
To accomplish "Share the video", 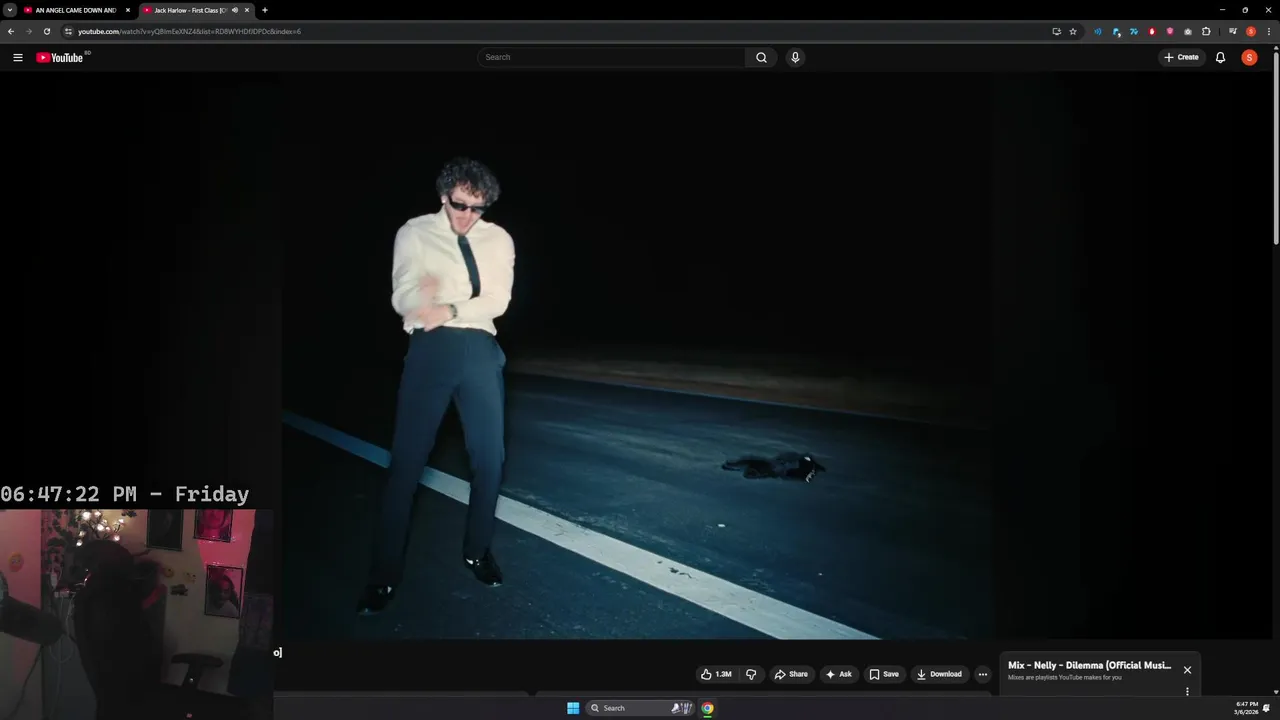I will coord(791,674).
